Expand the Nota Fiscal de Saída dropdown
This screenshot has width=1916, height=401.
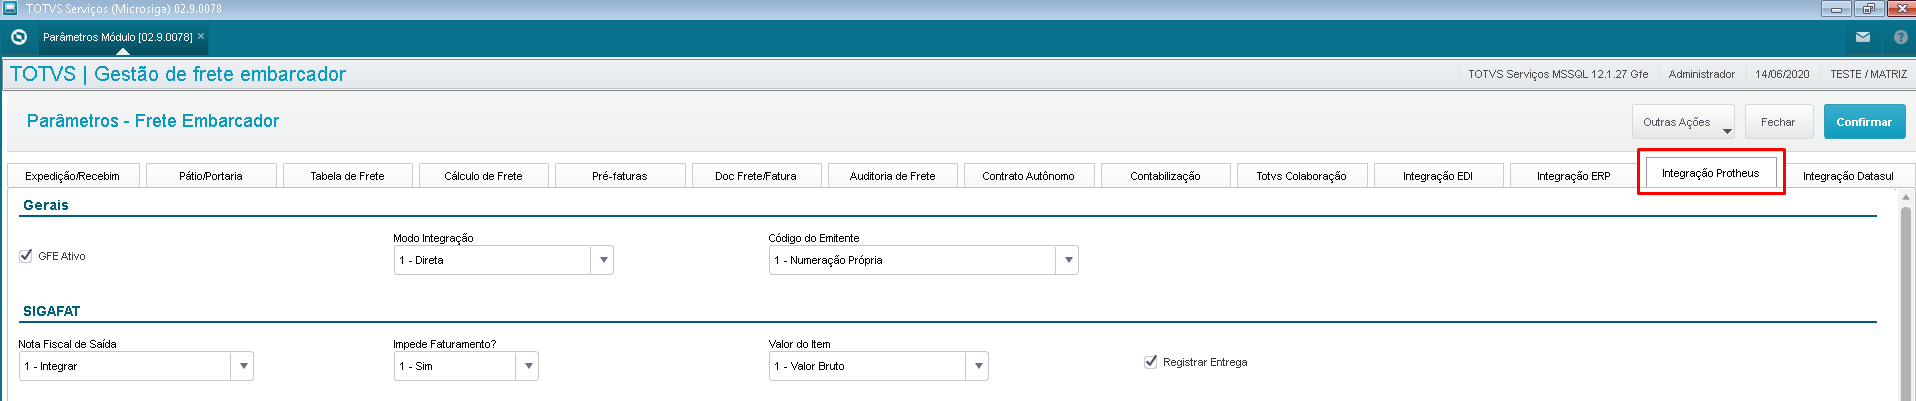(243, 366)
